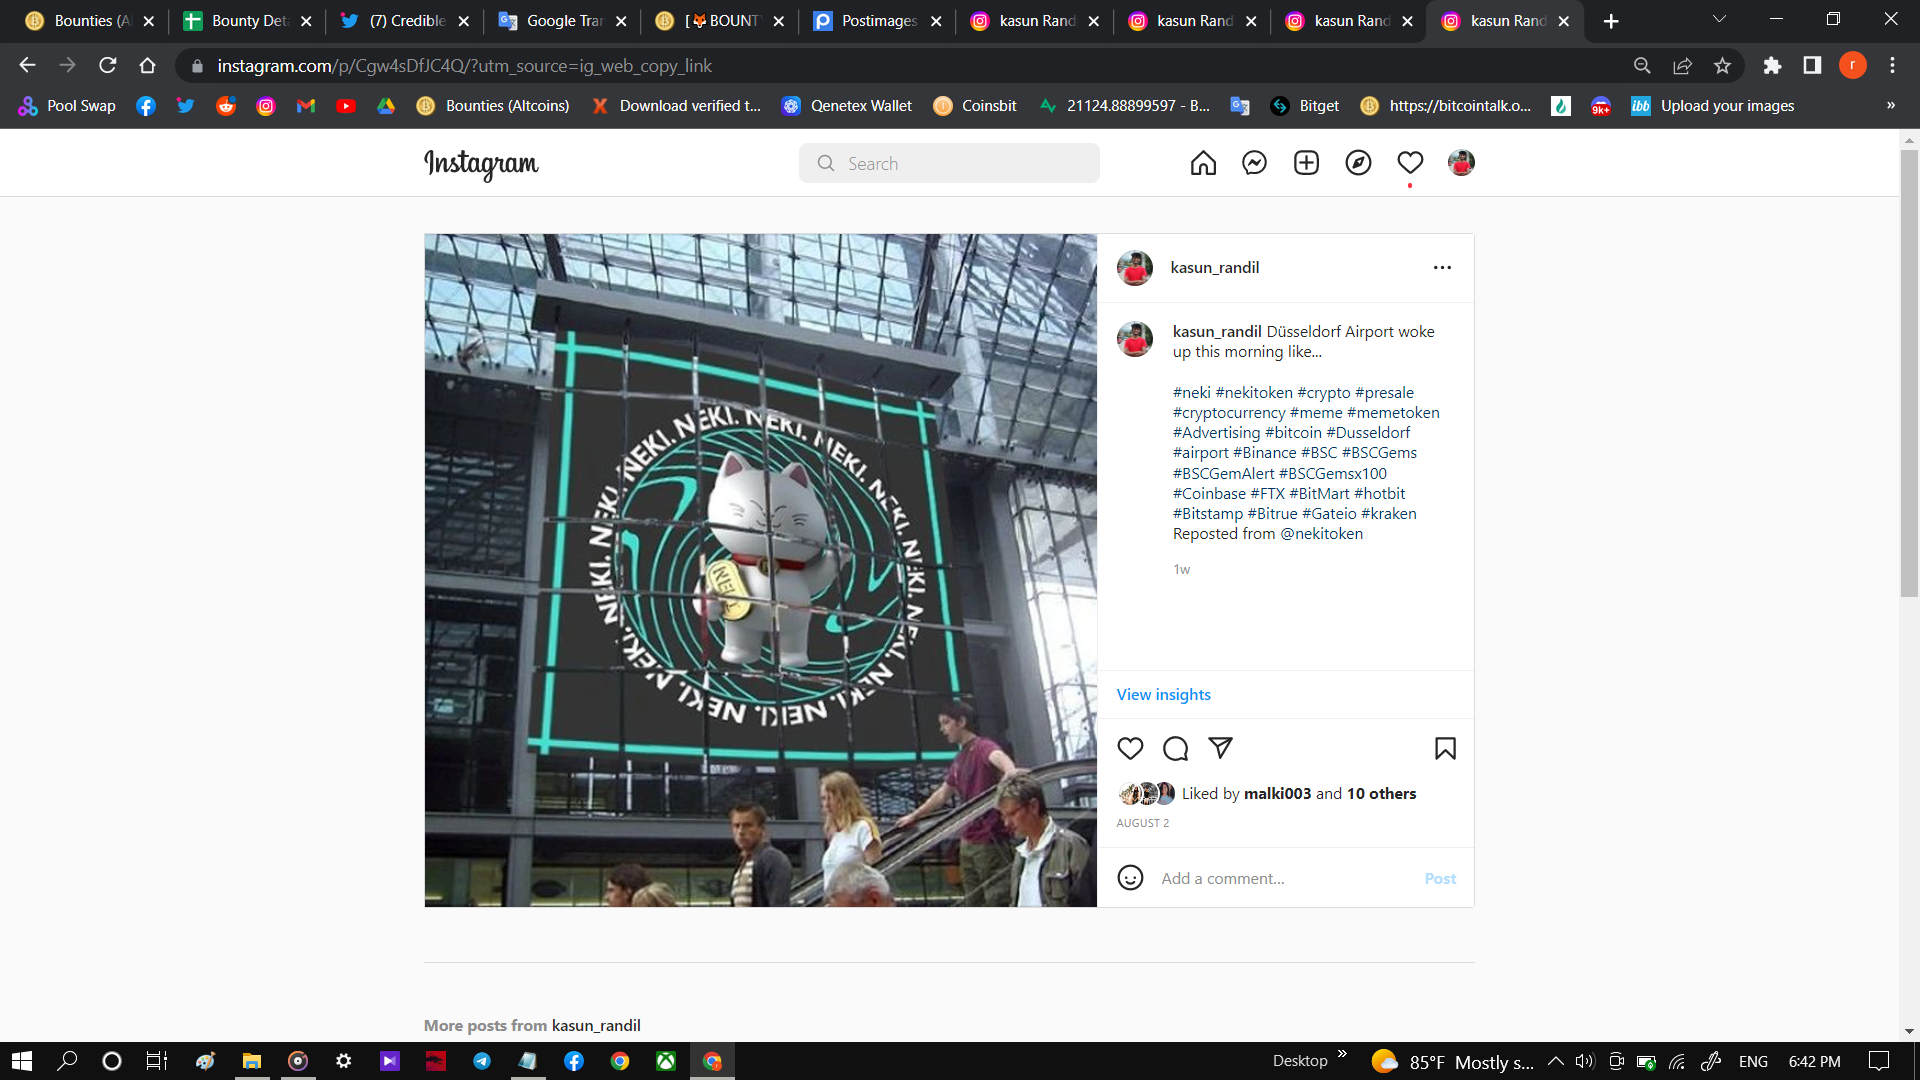Open emoji picker in comment box
Viewport: 1920px width, 1080px height.
coord(1130,878)
